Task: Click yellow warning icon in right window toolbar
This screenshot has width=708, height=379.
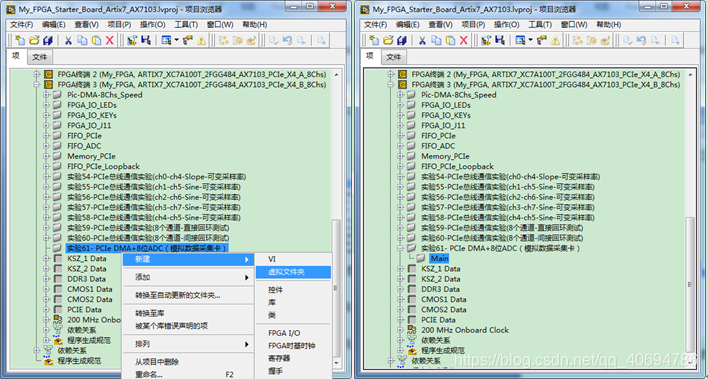Action: 555,41
